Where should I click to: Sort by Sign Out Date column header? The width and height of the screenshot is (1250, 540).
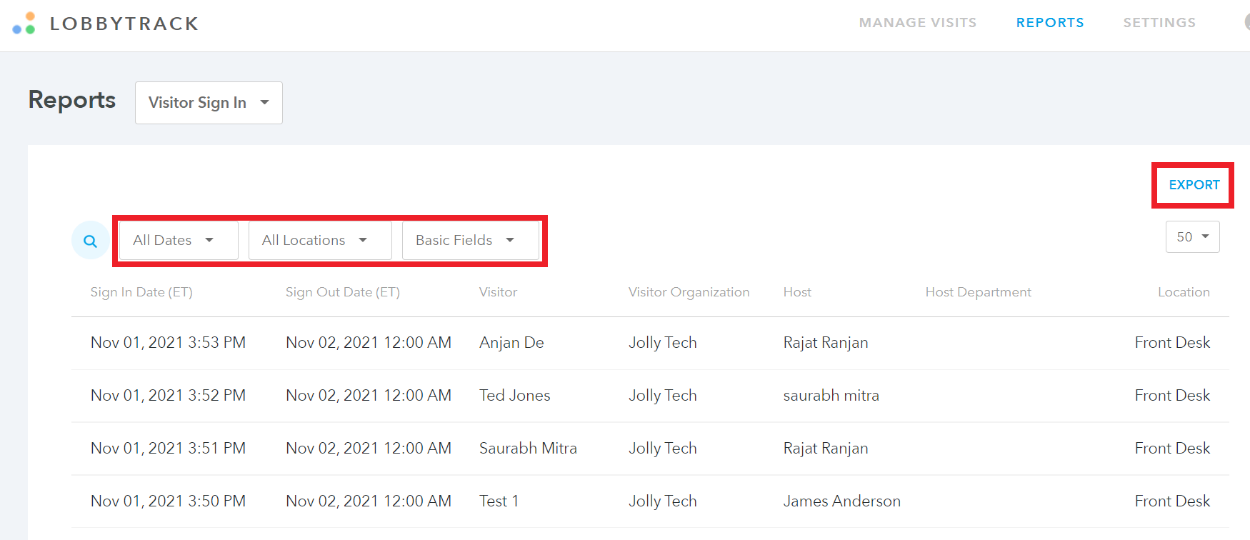click(342, 293)
